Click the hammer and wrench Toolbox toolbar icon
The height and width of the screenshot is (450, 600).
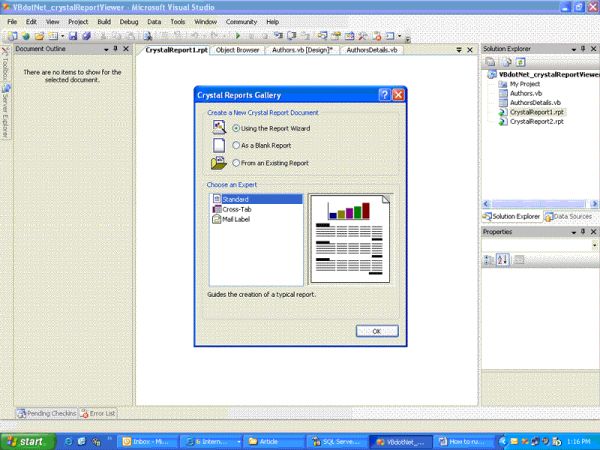(362, 36)
